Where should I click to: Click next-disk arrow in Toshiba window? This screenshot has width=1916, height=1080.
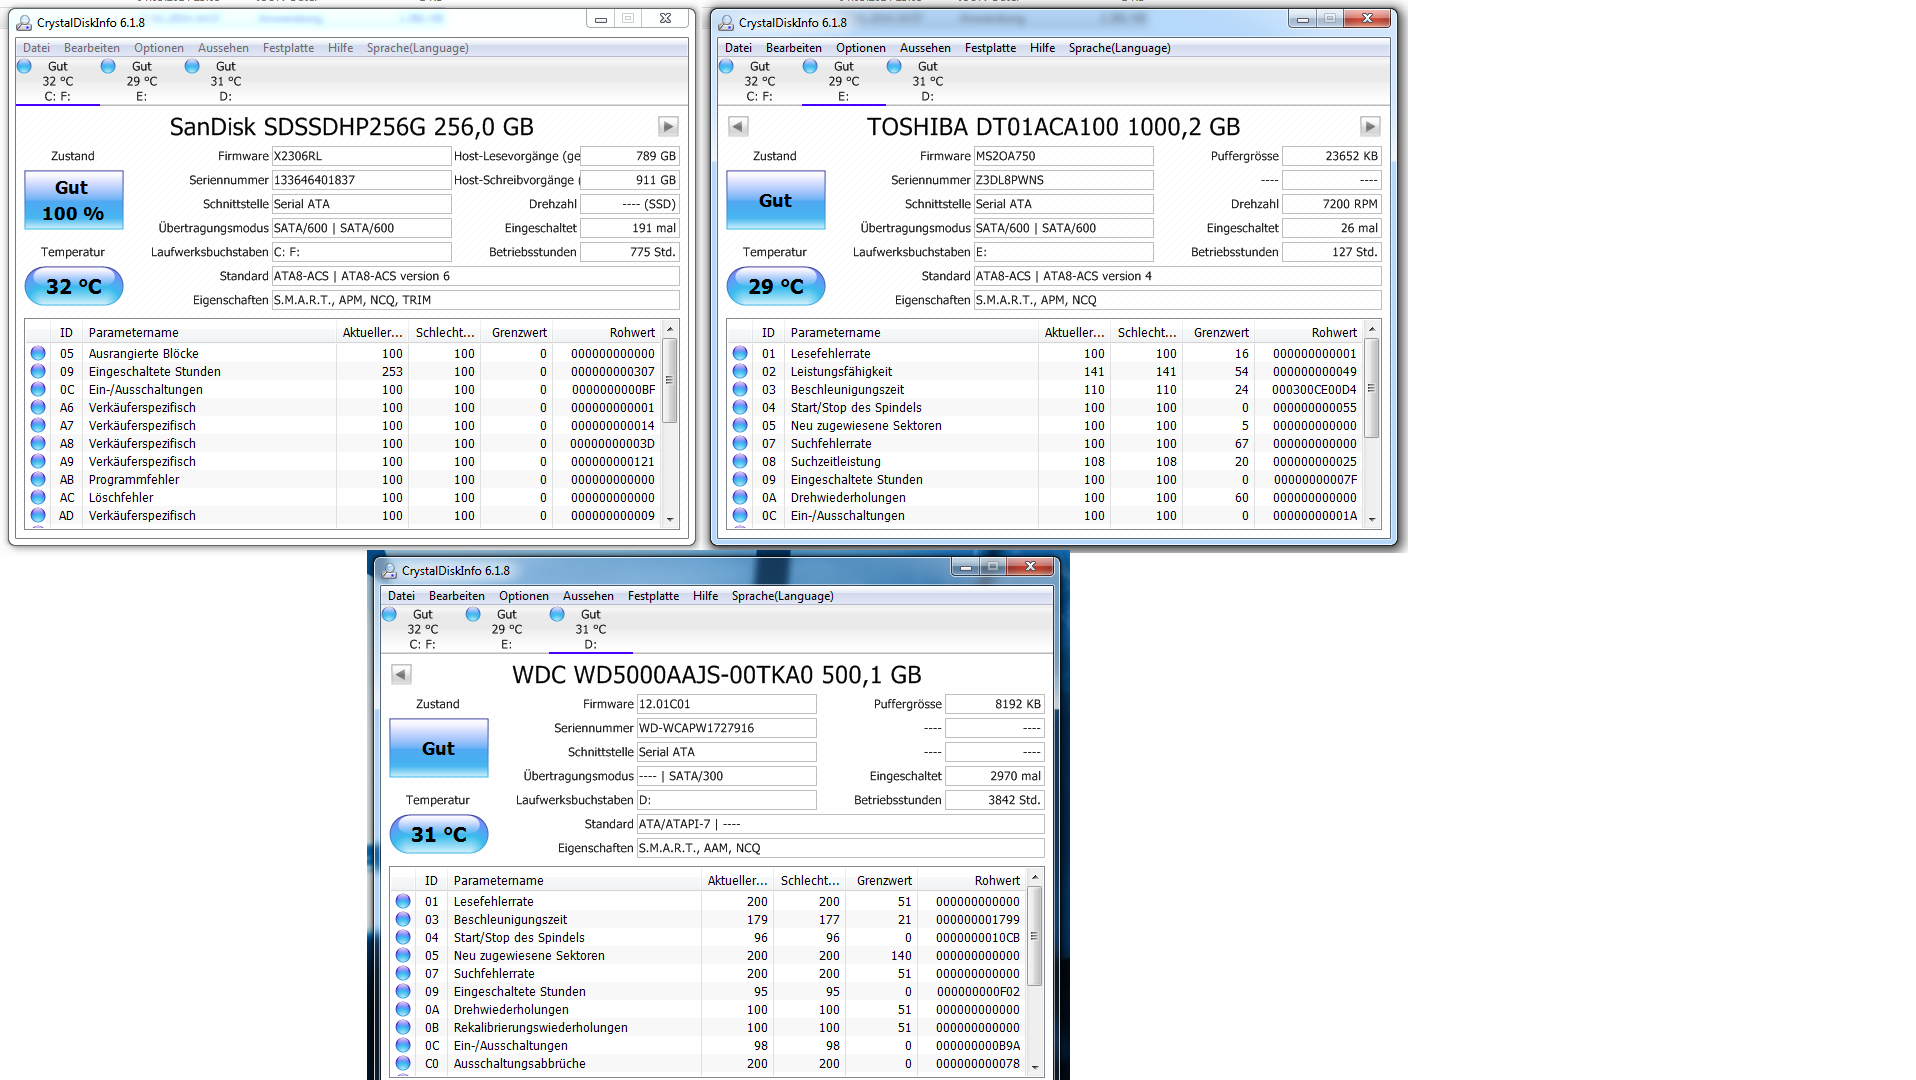click(1370, 126)
